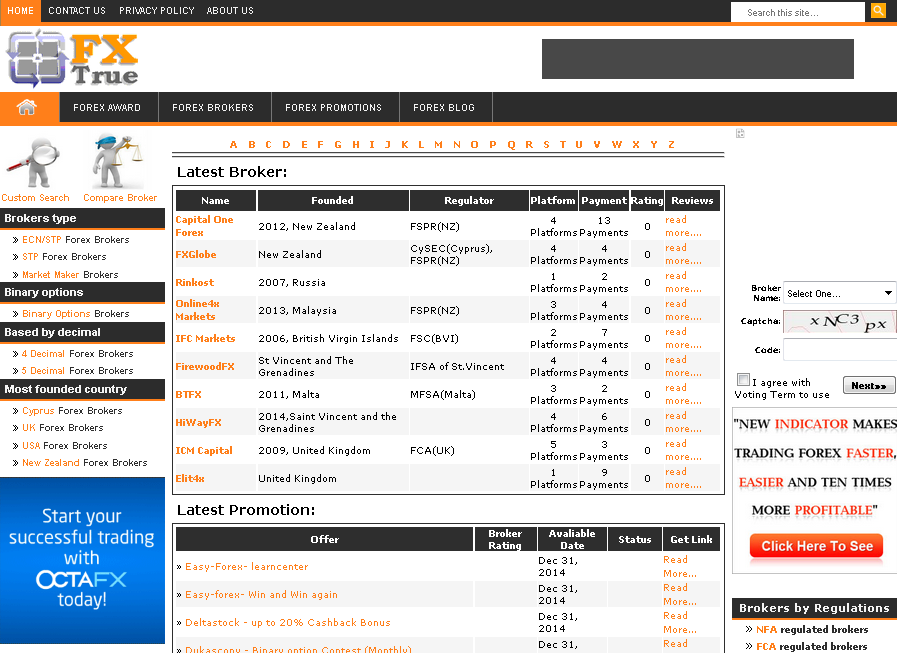Click the captcha image
The width and height of the screenshot is (897, 653).
click(x=840, y=321)
